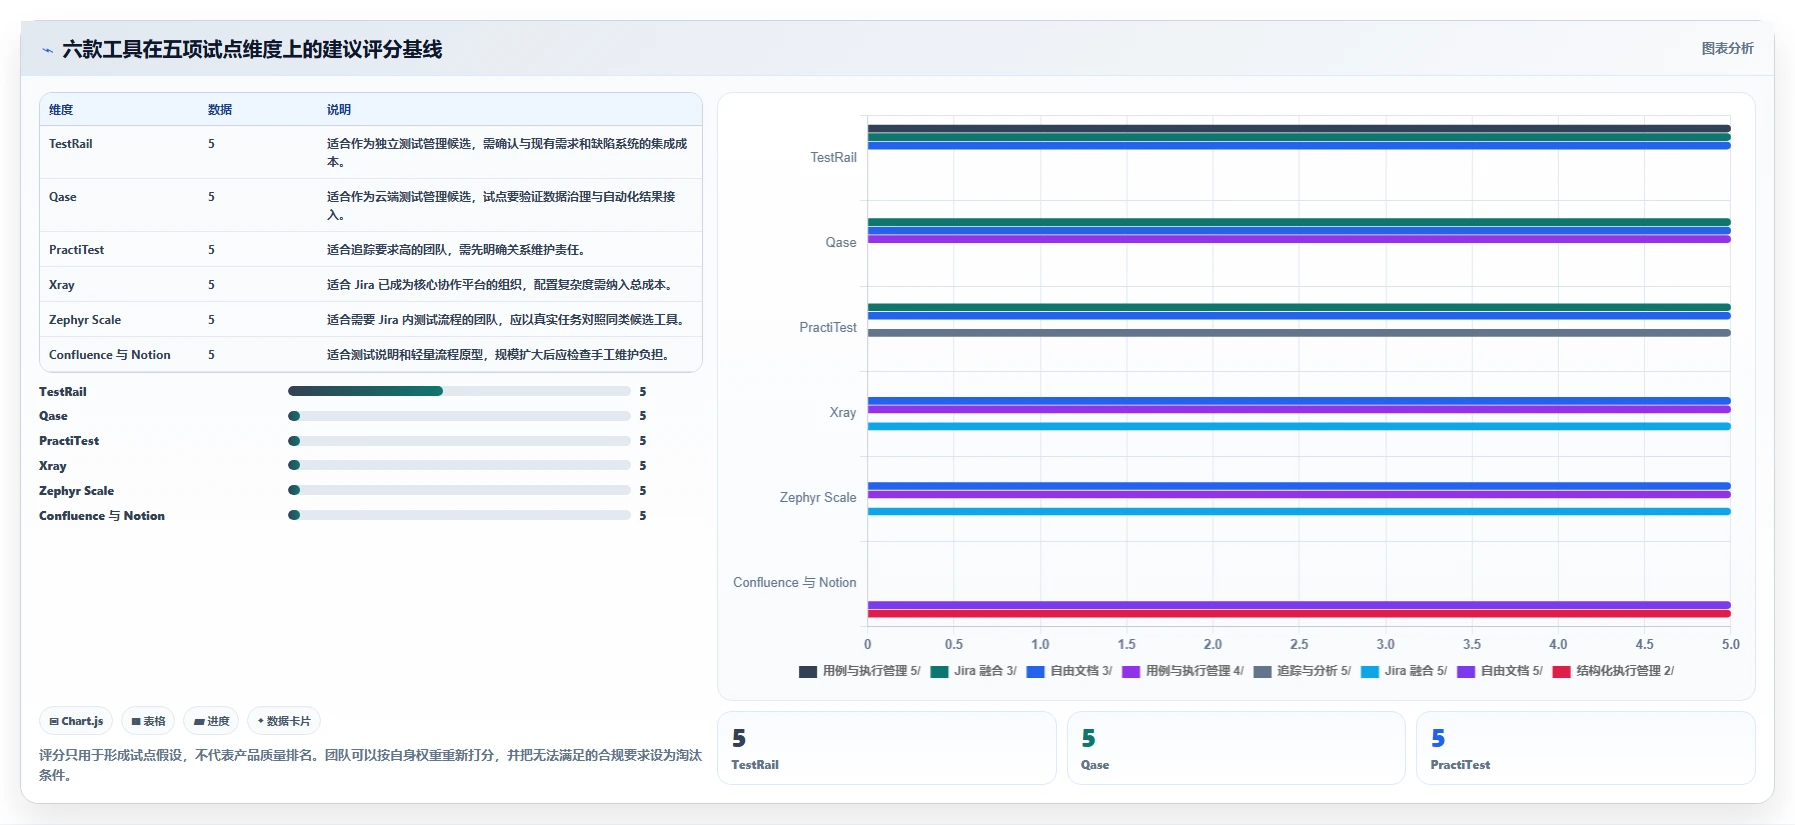1795x825 pixels.
Task: Click the small icon before the page title
Action: point(47,50)
